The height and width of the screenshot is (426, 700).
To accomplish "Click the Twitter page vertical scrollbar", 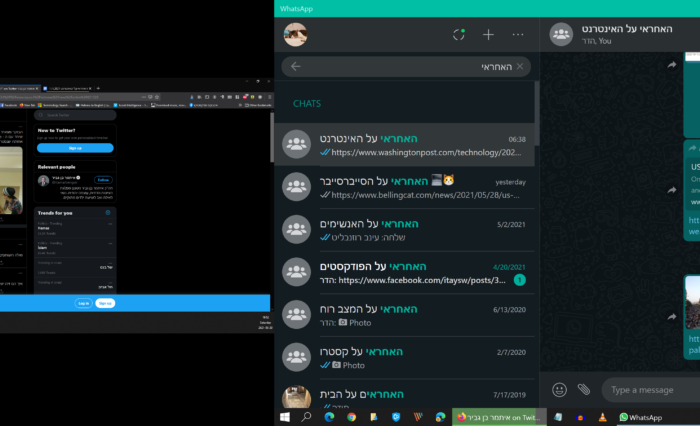I will 272,138.
